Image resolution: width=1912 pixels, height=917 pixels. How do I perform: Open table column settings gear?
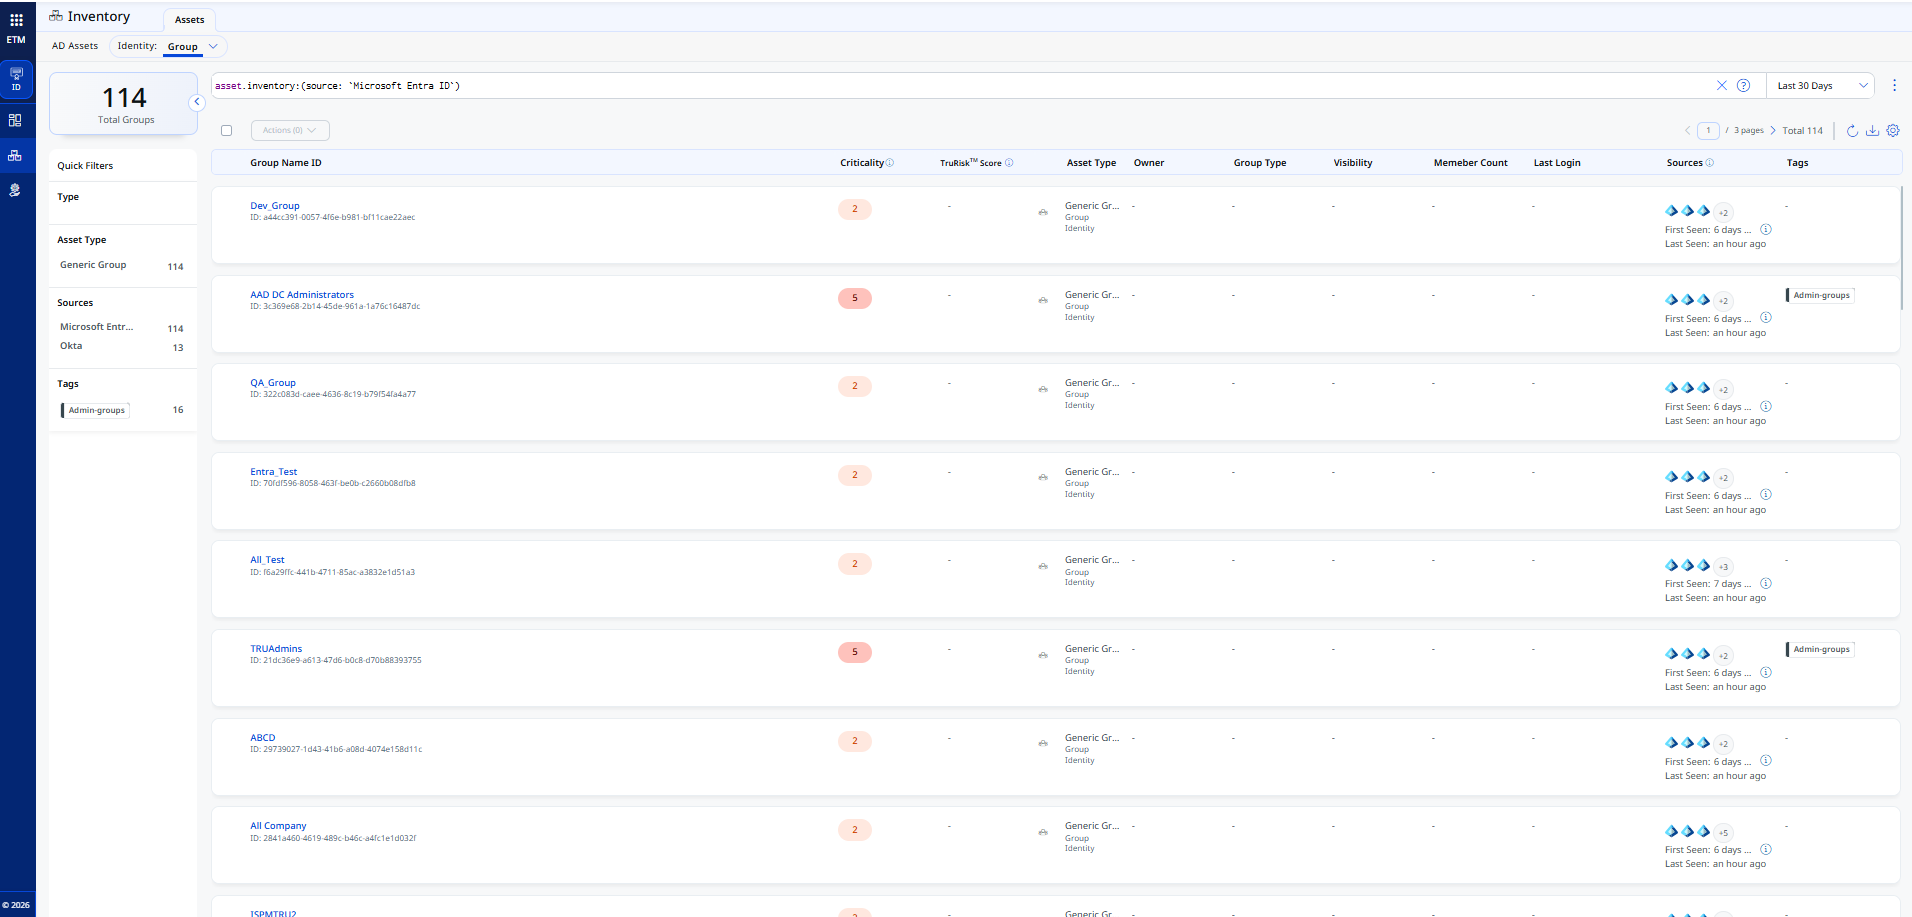pos(1892,131)
